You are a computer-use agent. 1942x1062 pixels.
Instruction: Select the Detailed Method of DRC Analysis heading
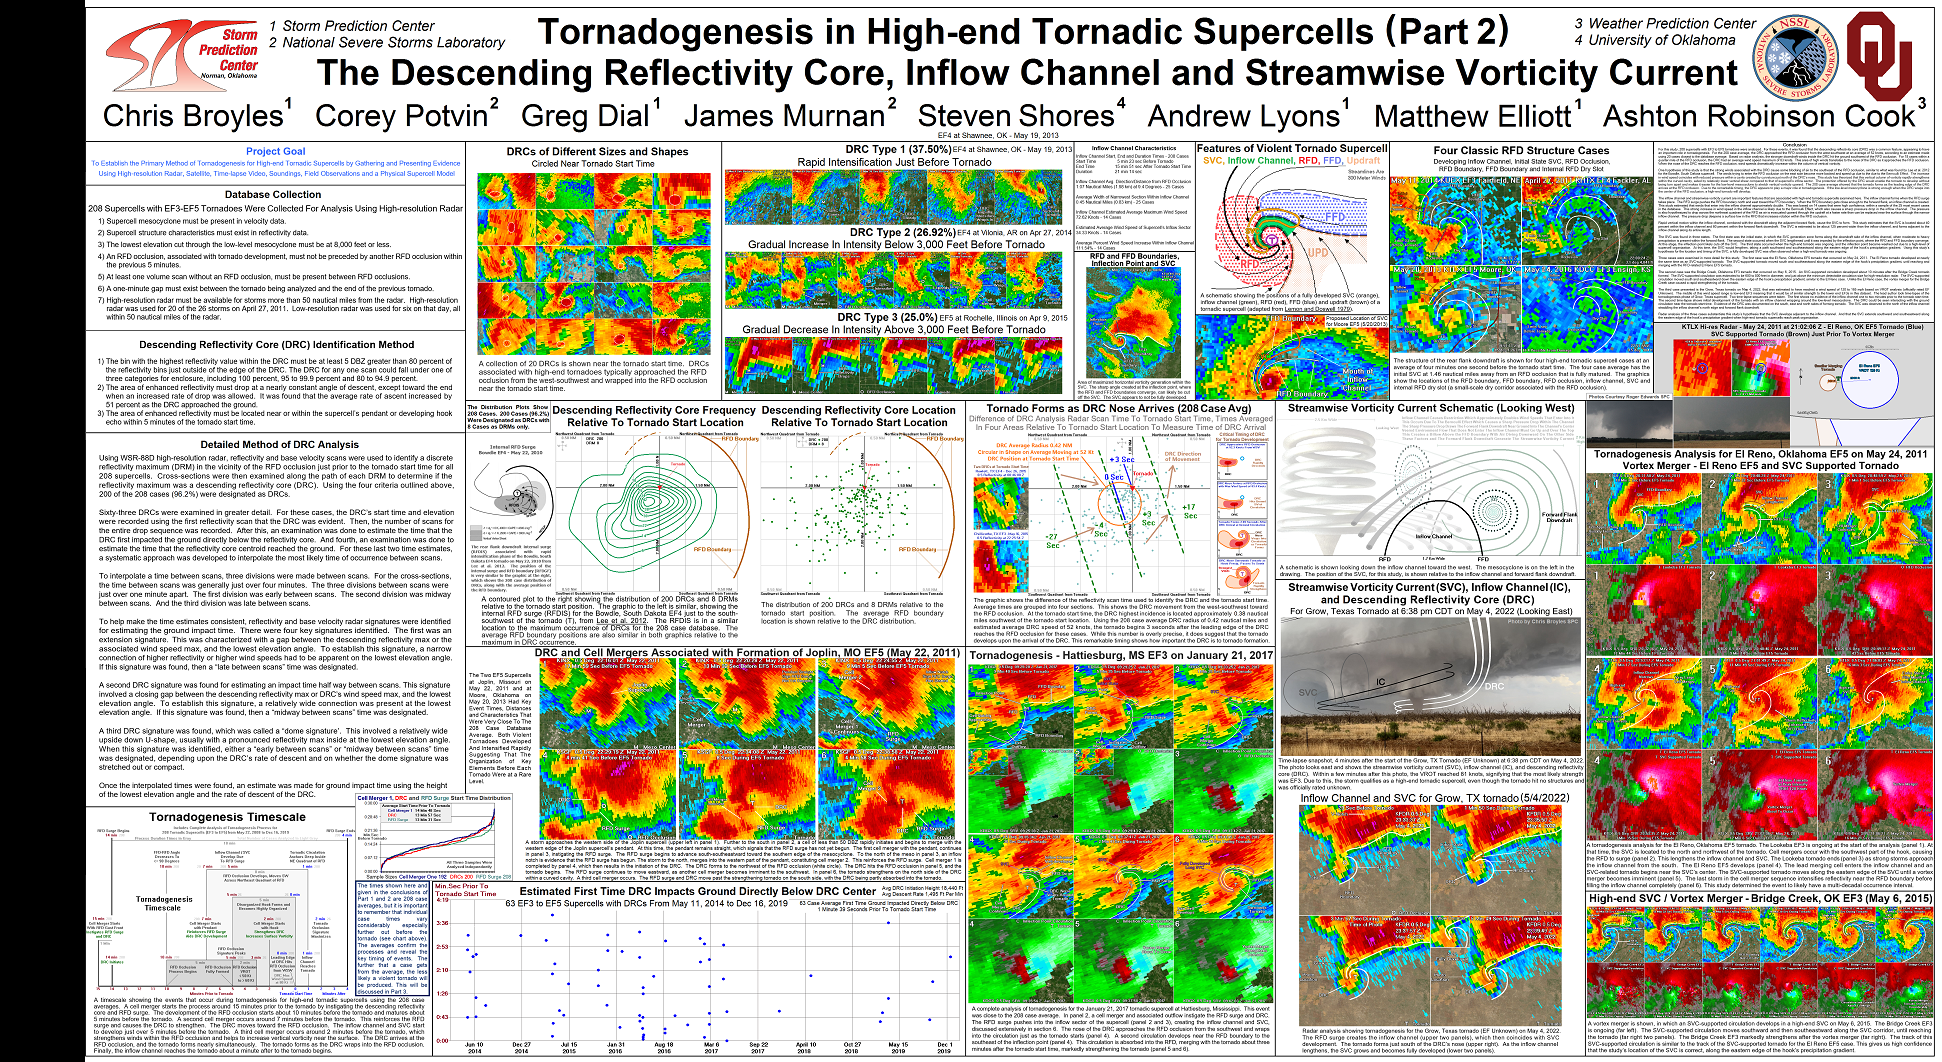[x=279, y=444]
